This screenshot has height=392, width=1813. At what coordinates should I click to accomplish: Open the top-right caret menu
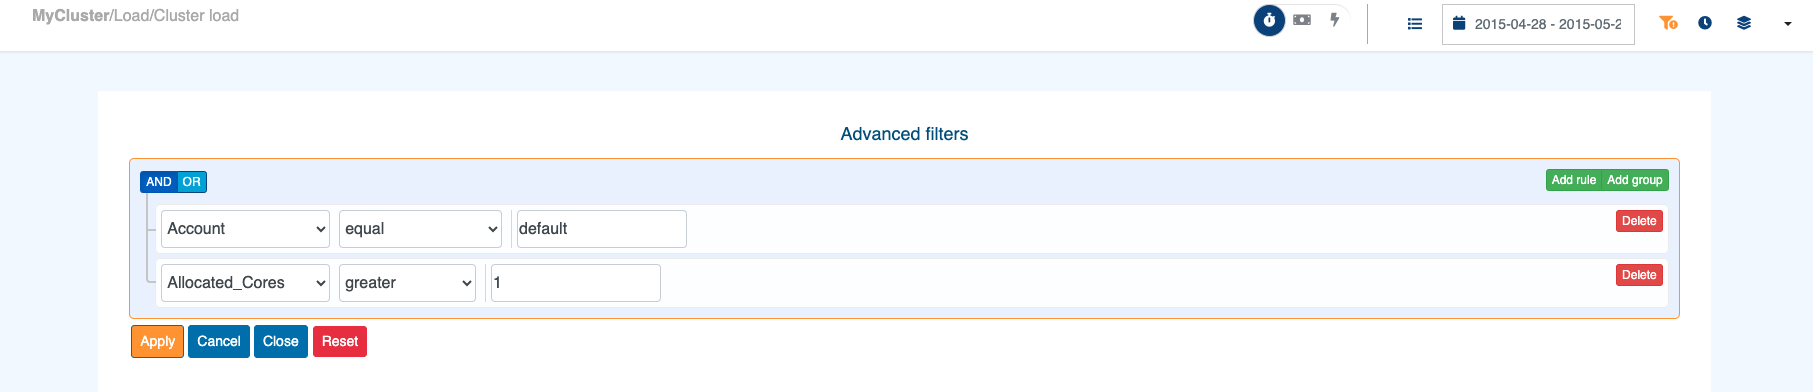[x=1788, y=24]
